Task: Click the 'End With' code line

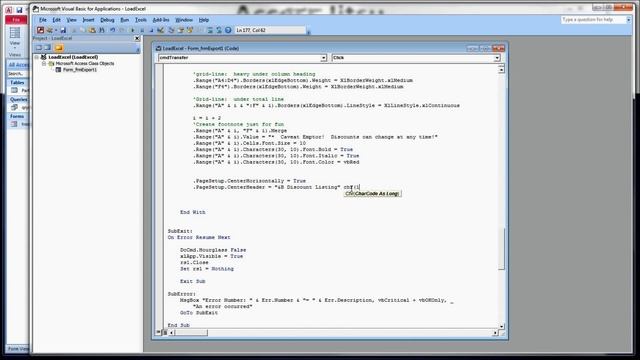Action: 193,212
